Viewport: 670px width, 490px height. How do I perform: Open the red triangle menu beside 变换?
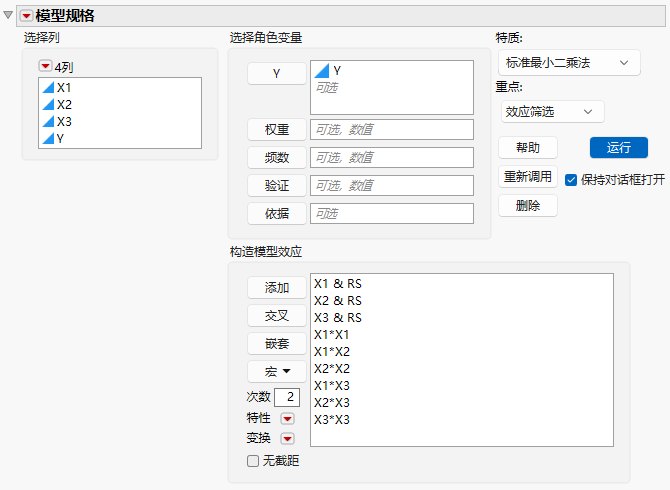point(287,438)
